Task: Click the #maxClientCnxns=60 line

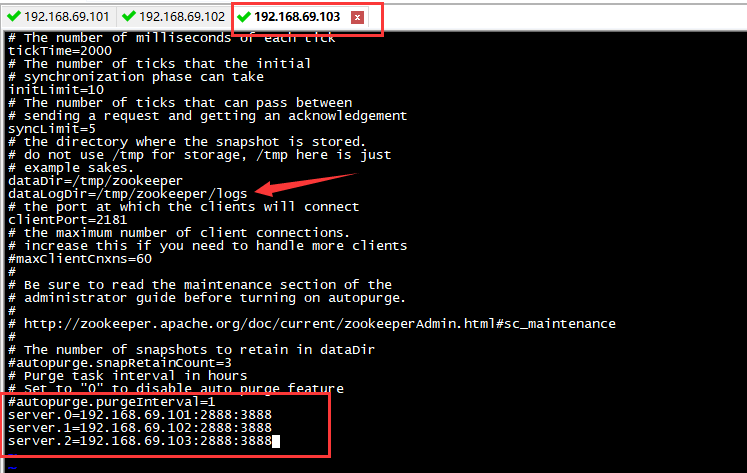Action: click(x=80, y=259)
